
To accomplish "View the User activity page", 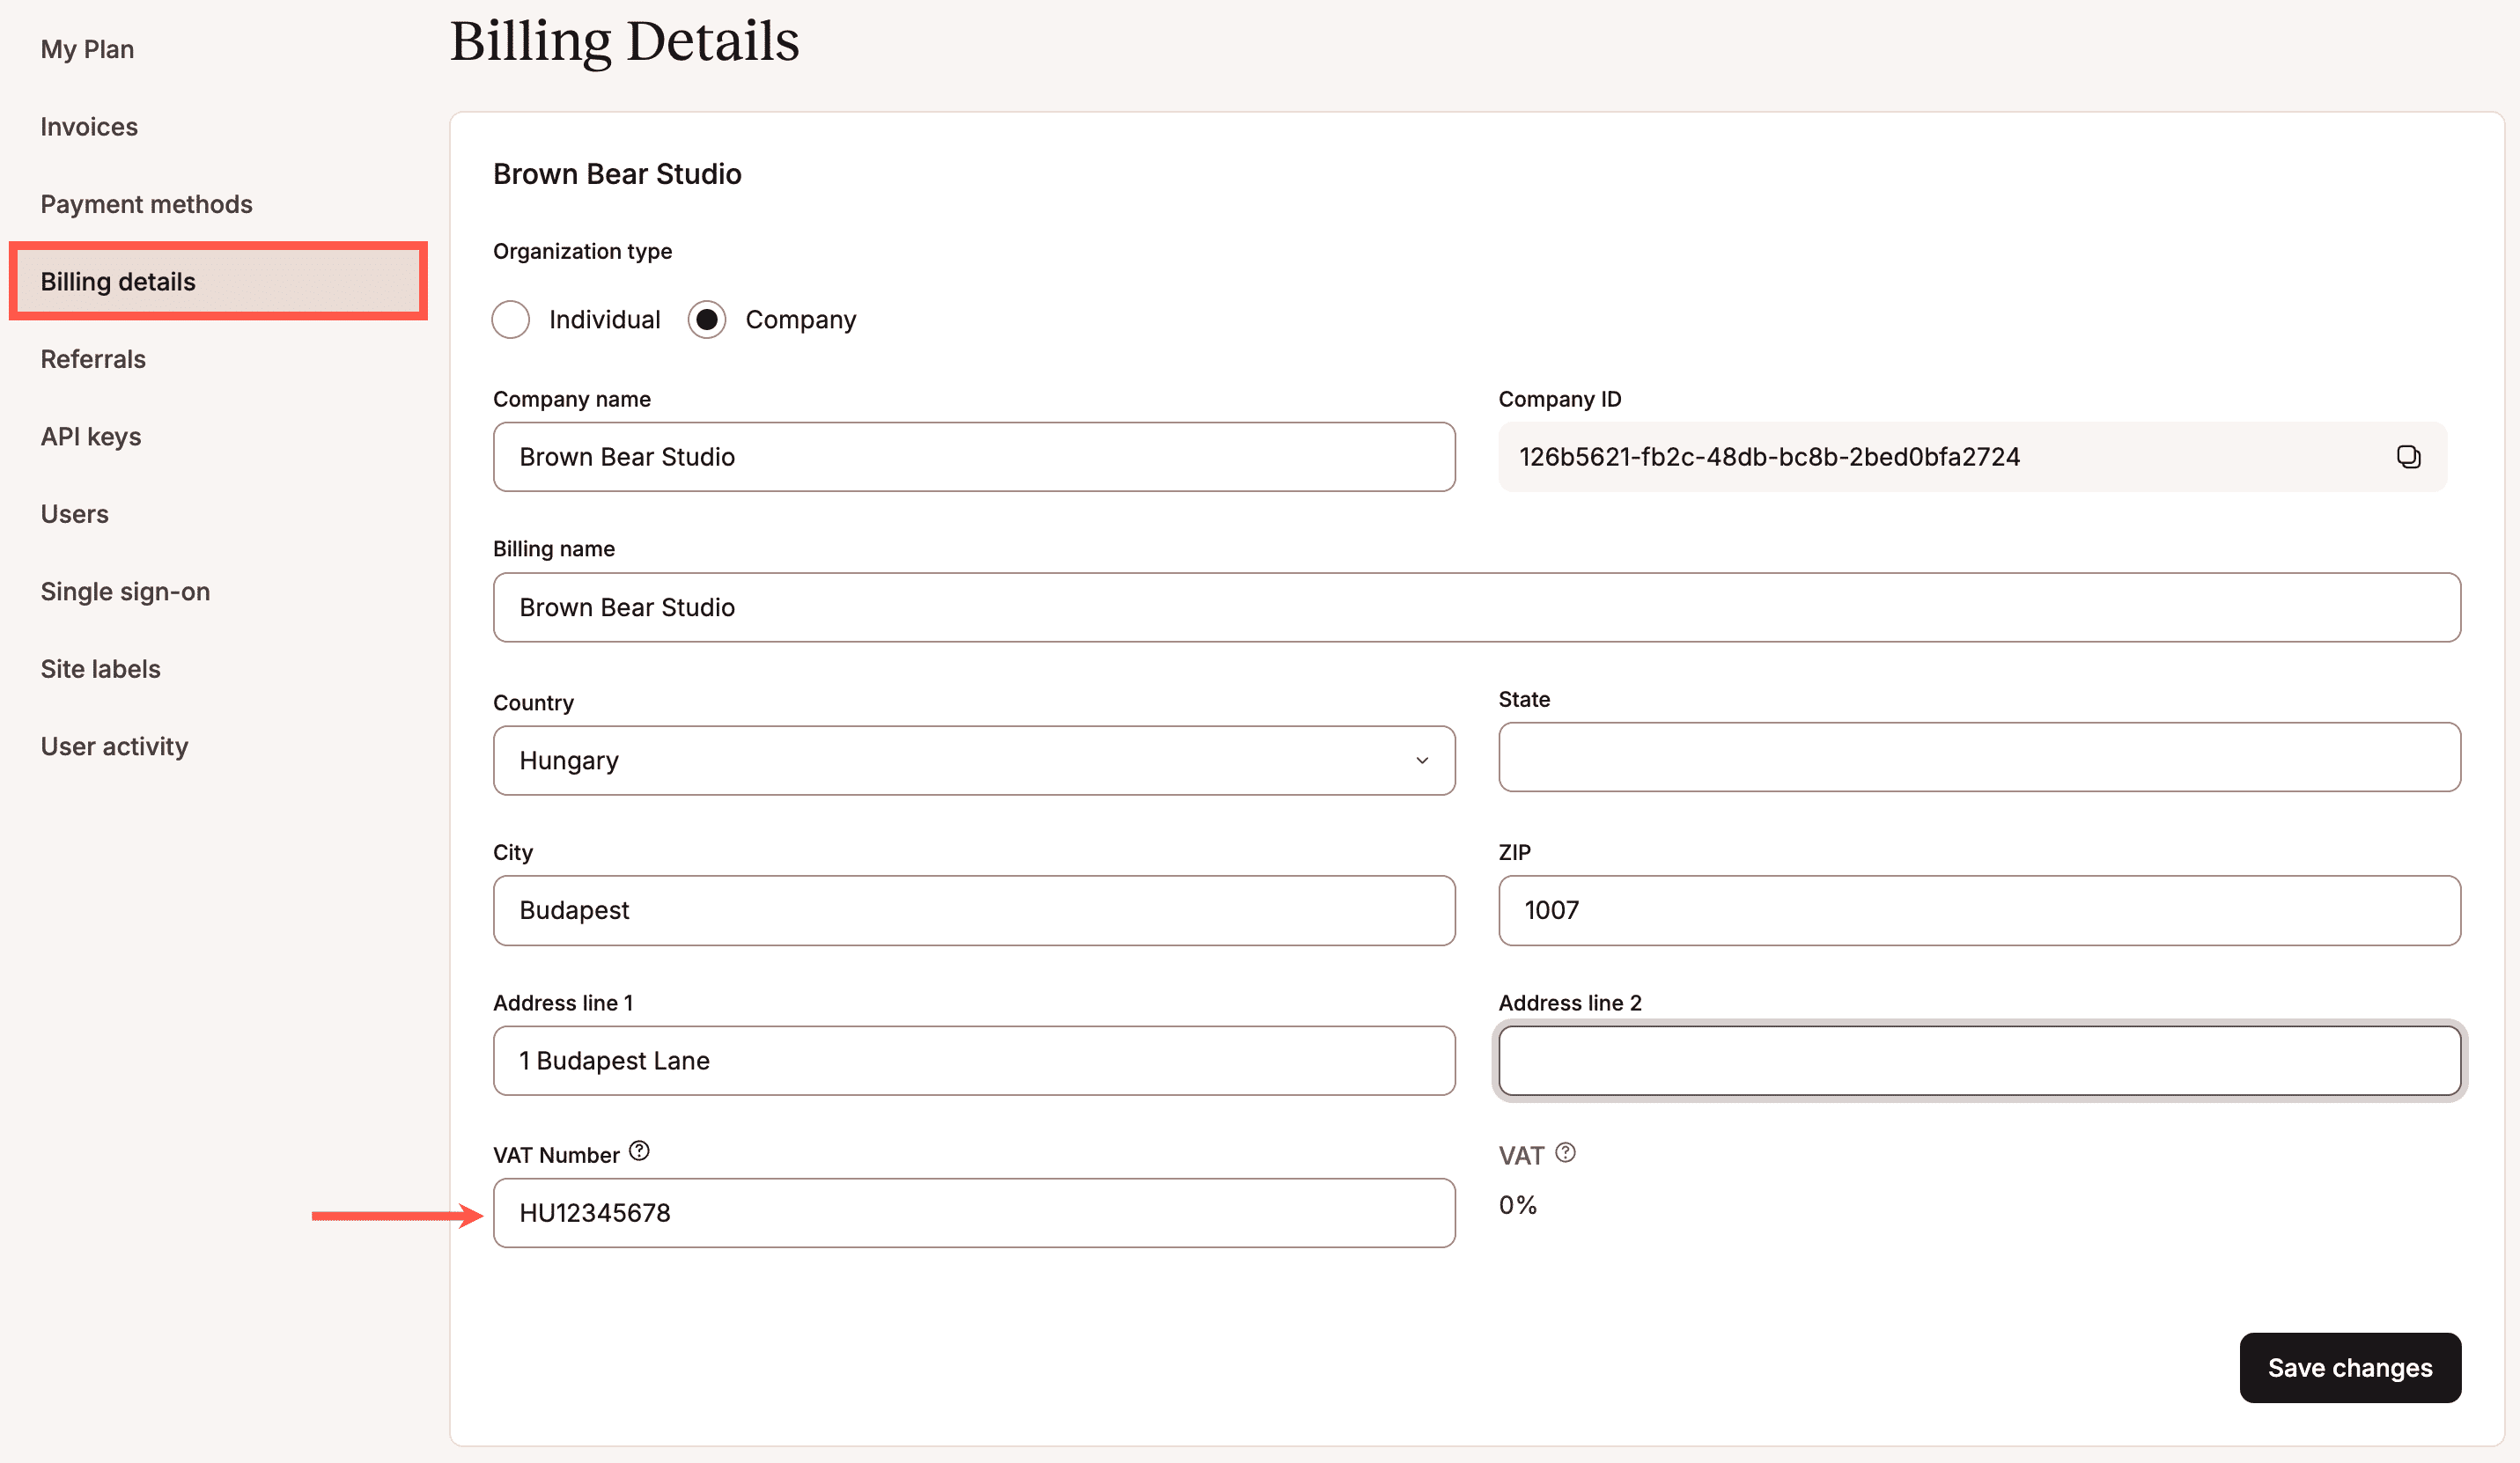I will tap(115, 745).
